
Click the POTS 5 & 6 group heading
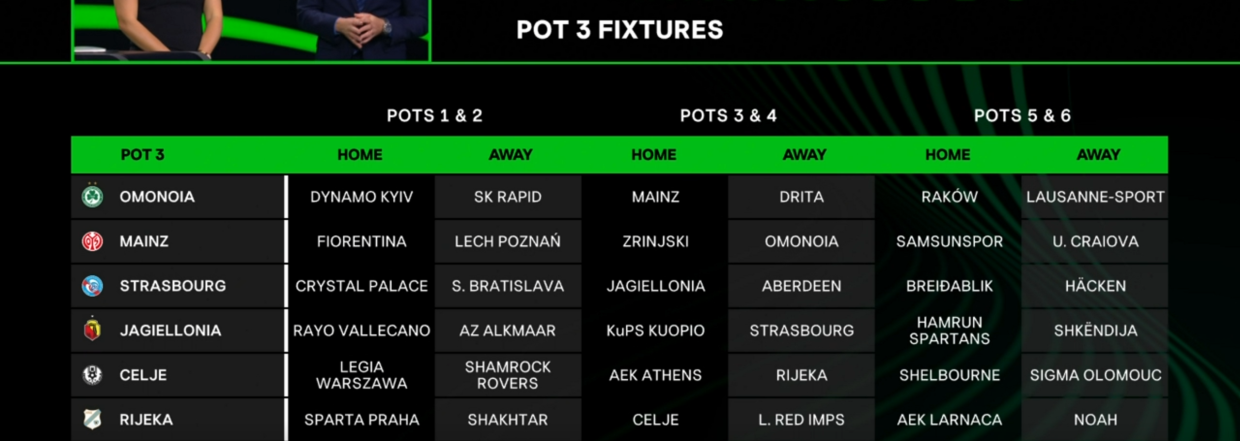1022,116
